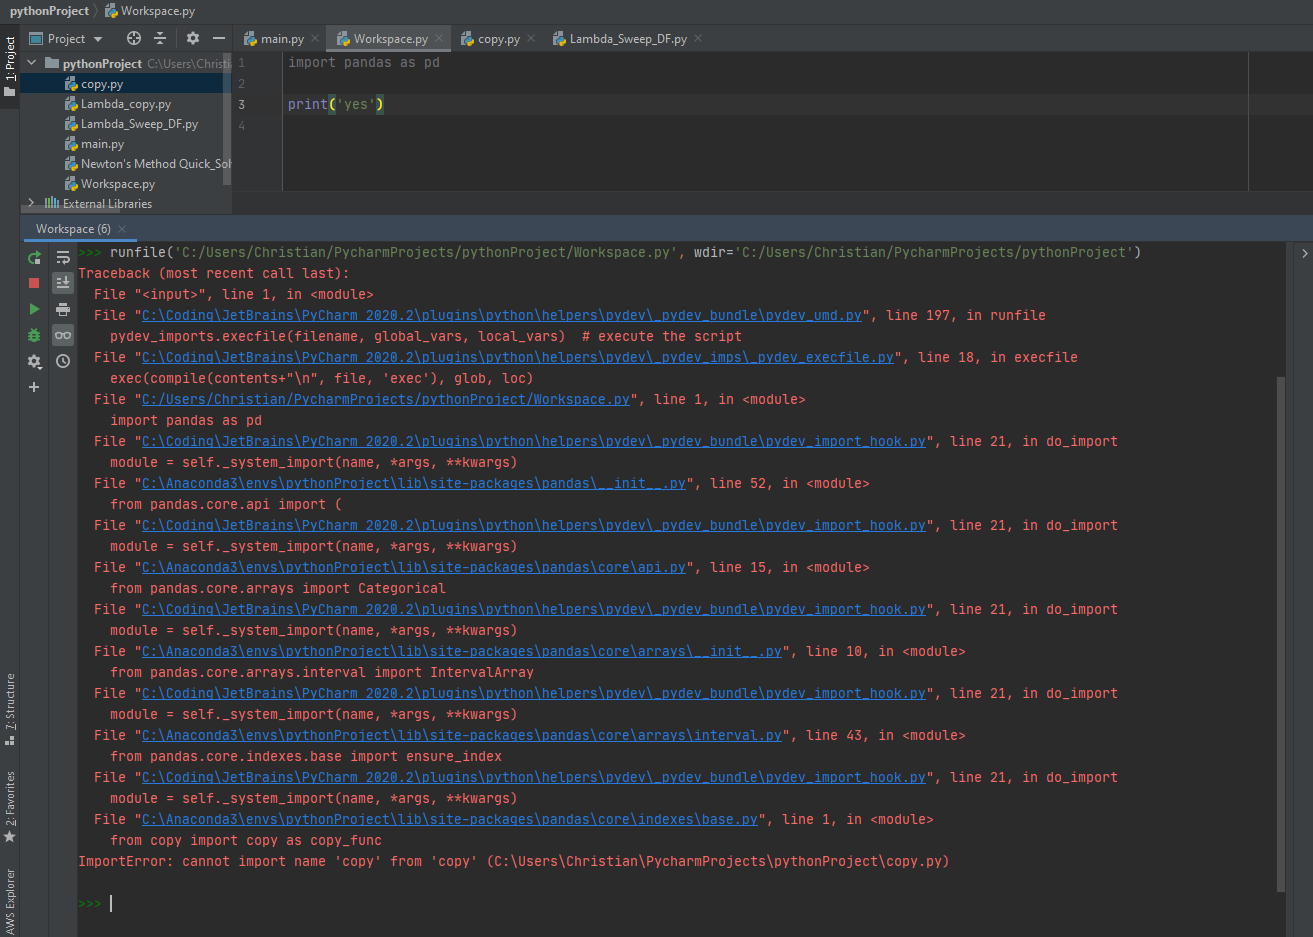Click Workspace.py in the breadcrumb bar
This screenshot has height=937, width=1313.
click(x=150, y=11)
